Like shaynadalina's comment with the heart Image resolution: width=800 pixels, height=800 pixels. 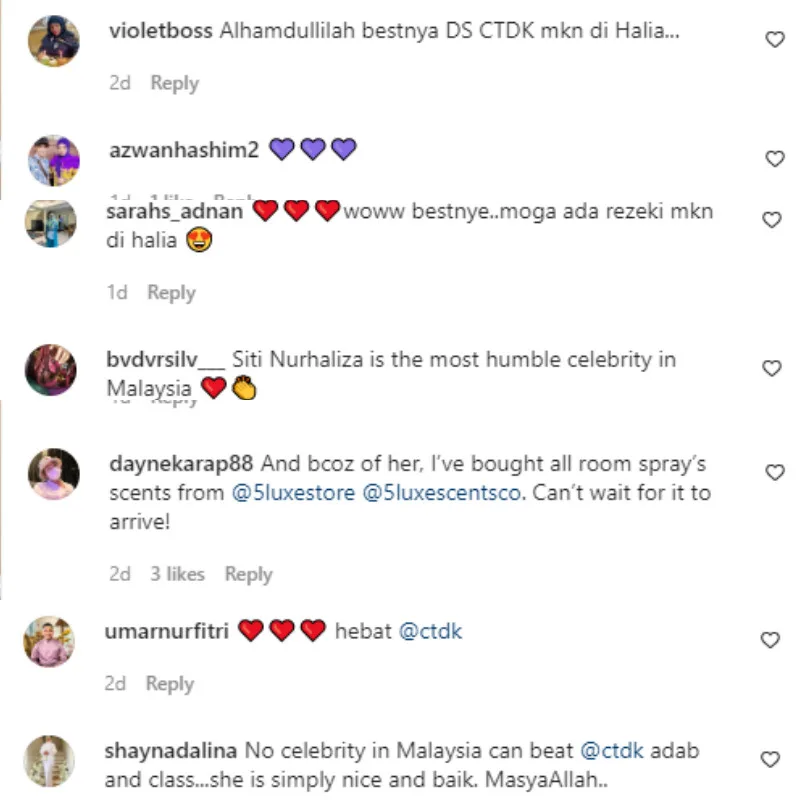[773, 759]
